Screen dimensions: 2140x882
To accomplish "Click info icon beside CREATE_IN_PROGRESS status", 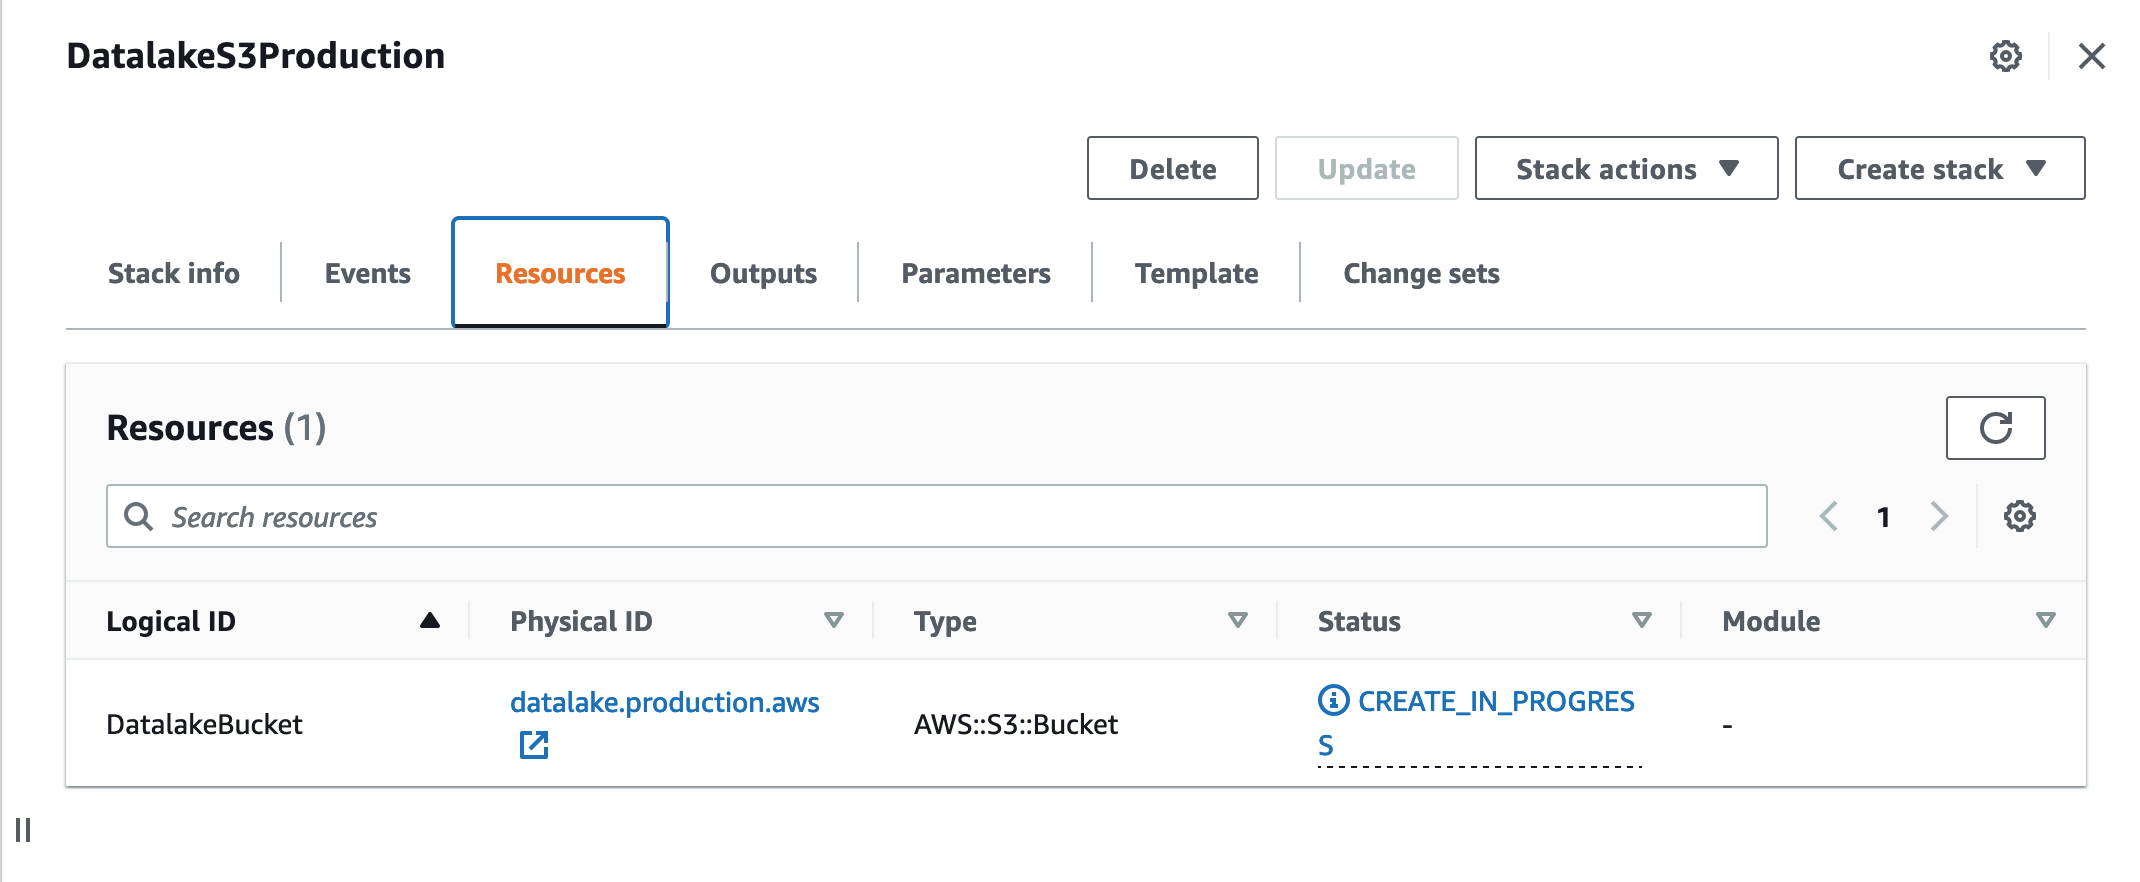I will 1333,701.
